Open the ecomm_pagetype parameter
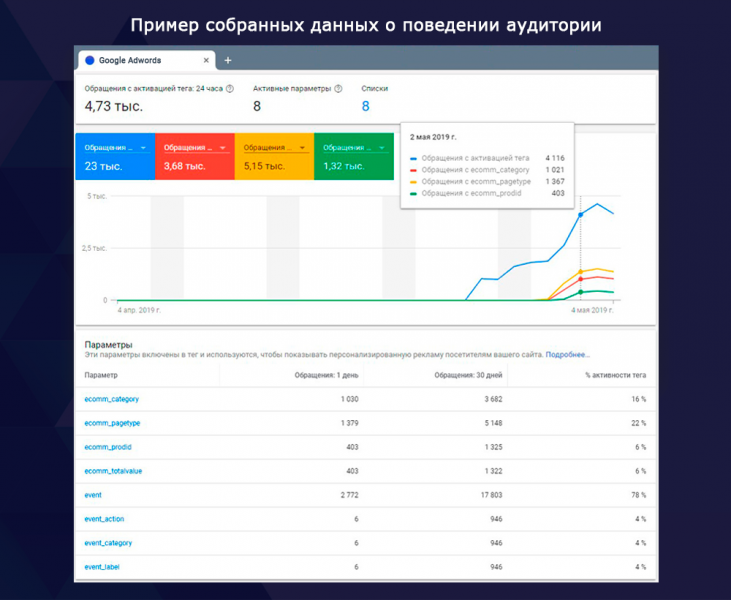731x600 pixels. tap(111, 423)
